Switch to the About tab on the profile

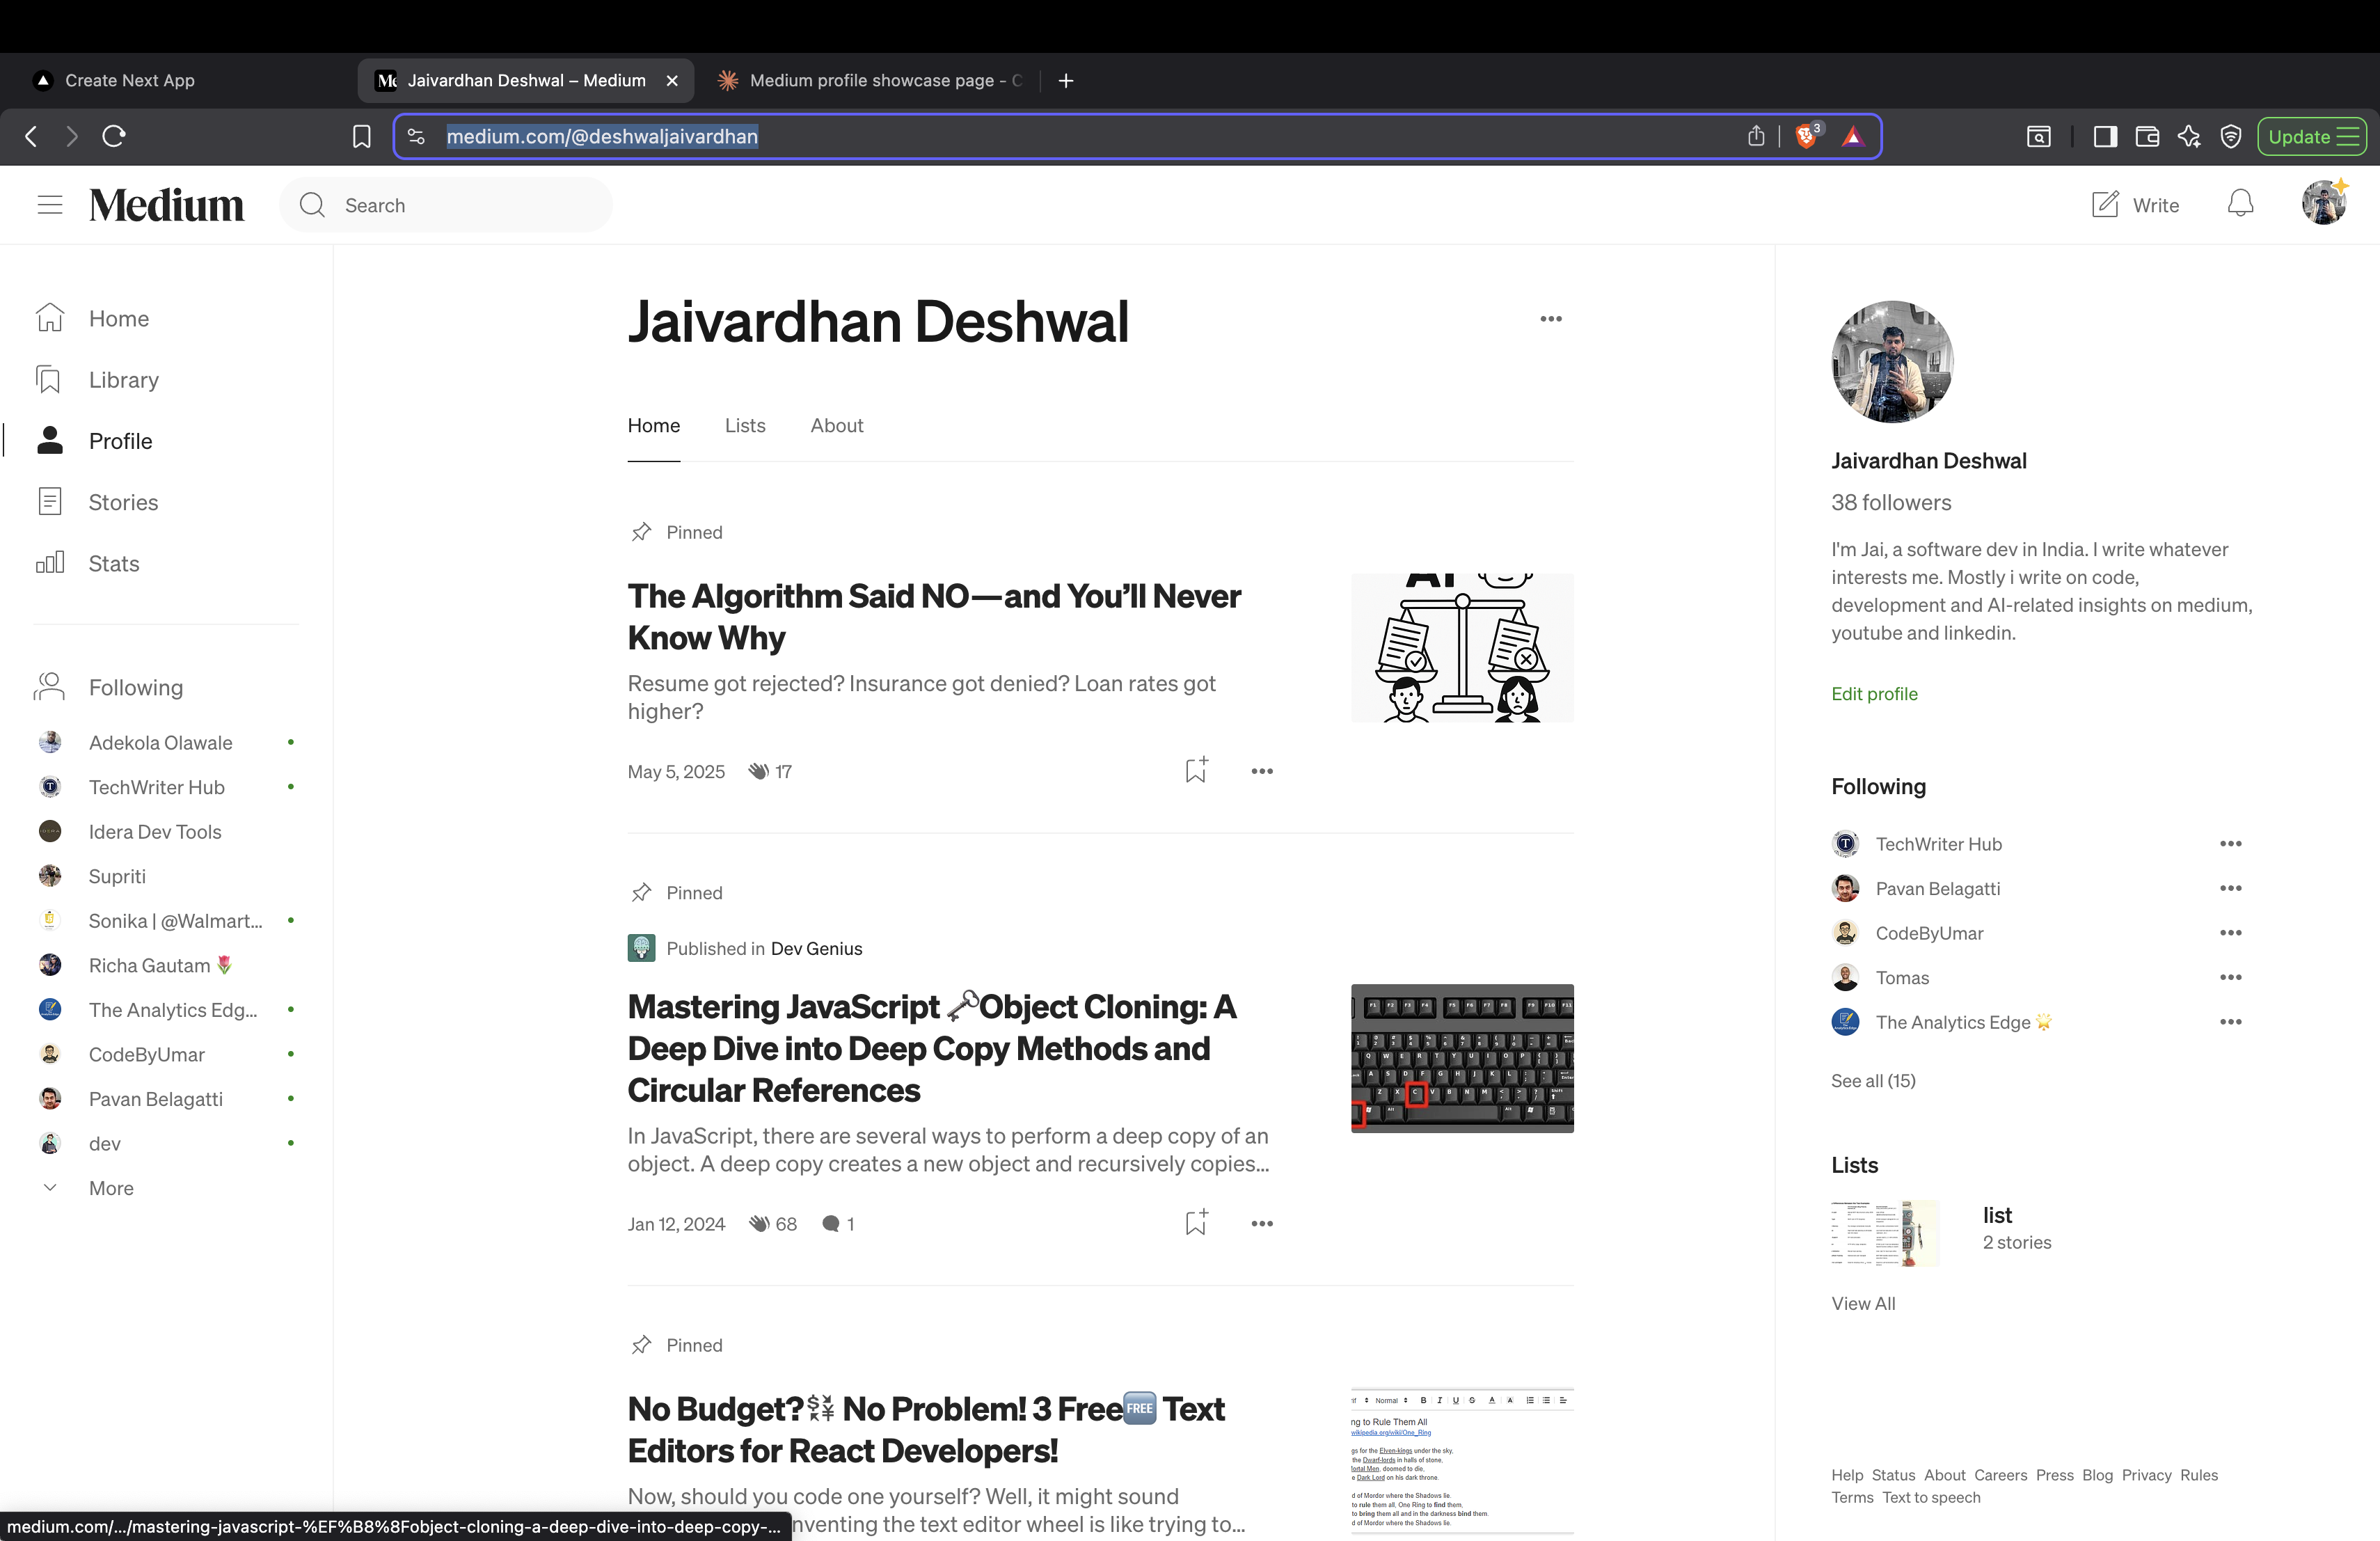836,425
